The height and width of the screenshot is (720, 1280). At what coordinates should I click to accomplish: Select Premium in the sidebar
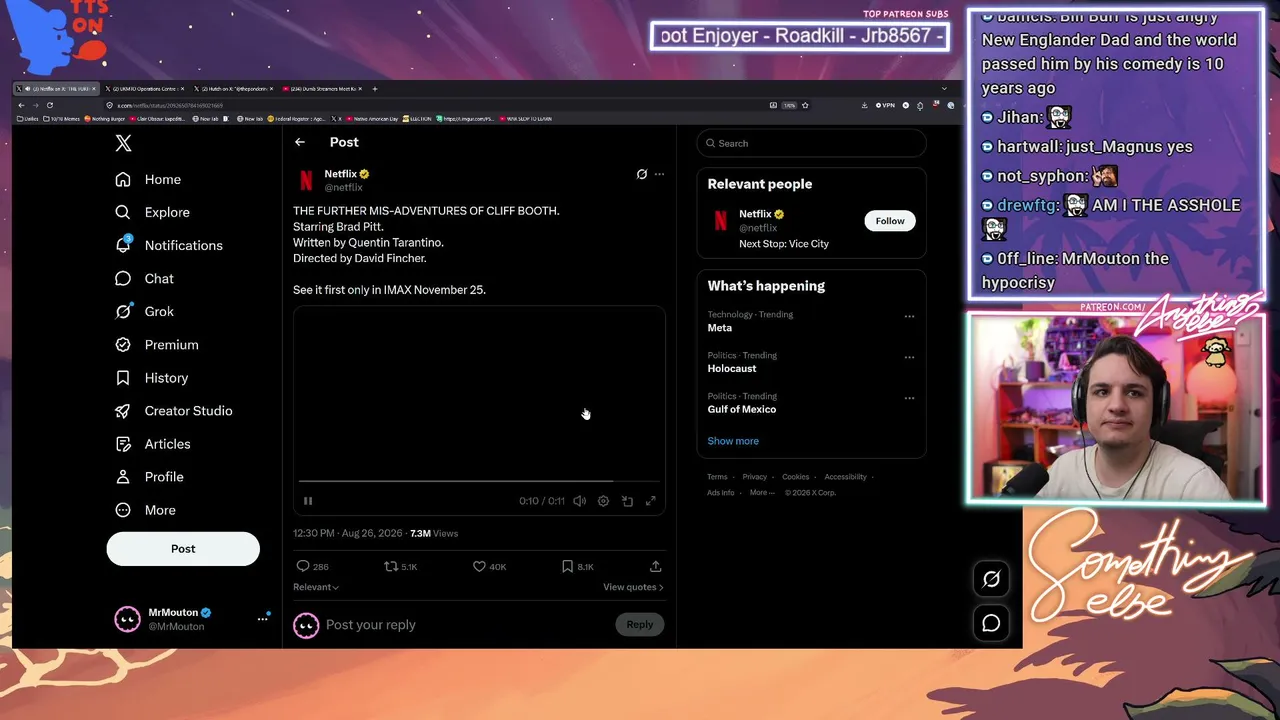pyautogui.click(x=157, y=344)
